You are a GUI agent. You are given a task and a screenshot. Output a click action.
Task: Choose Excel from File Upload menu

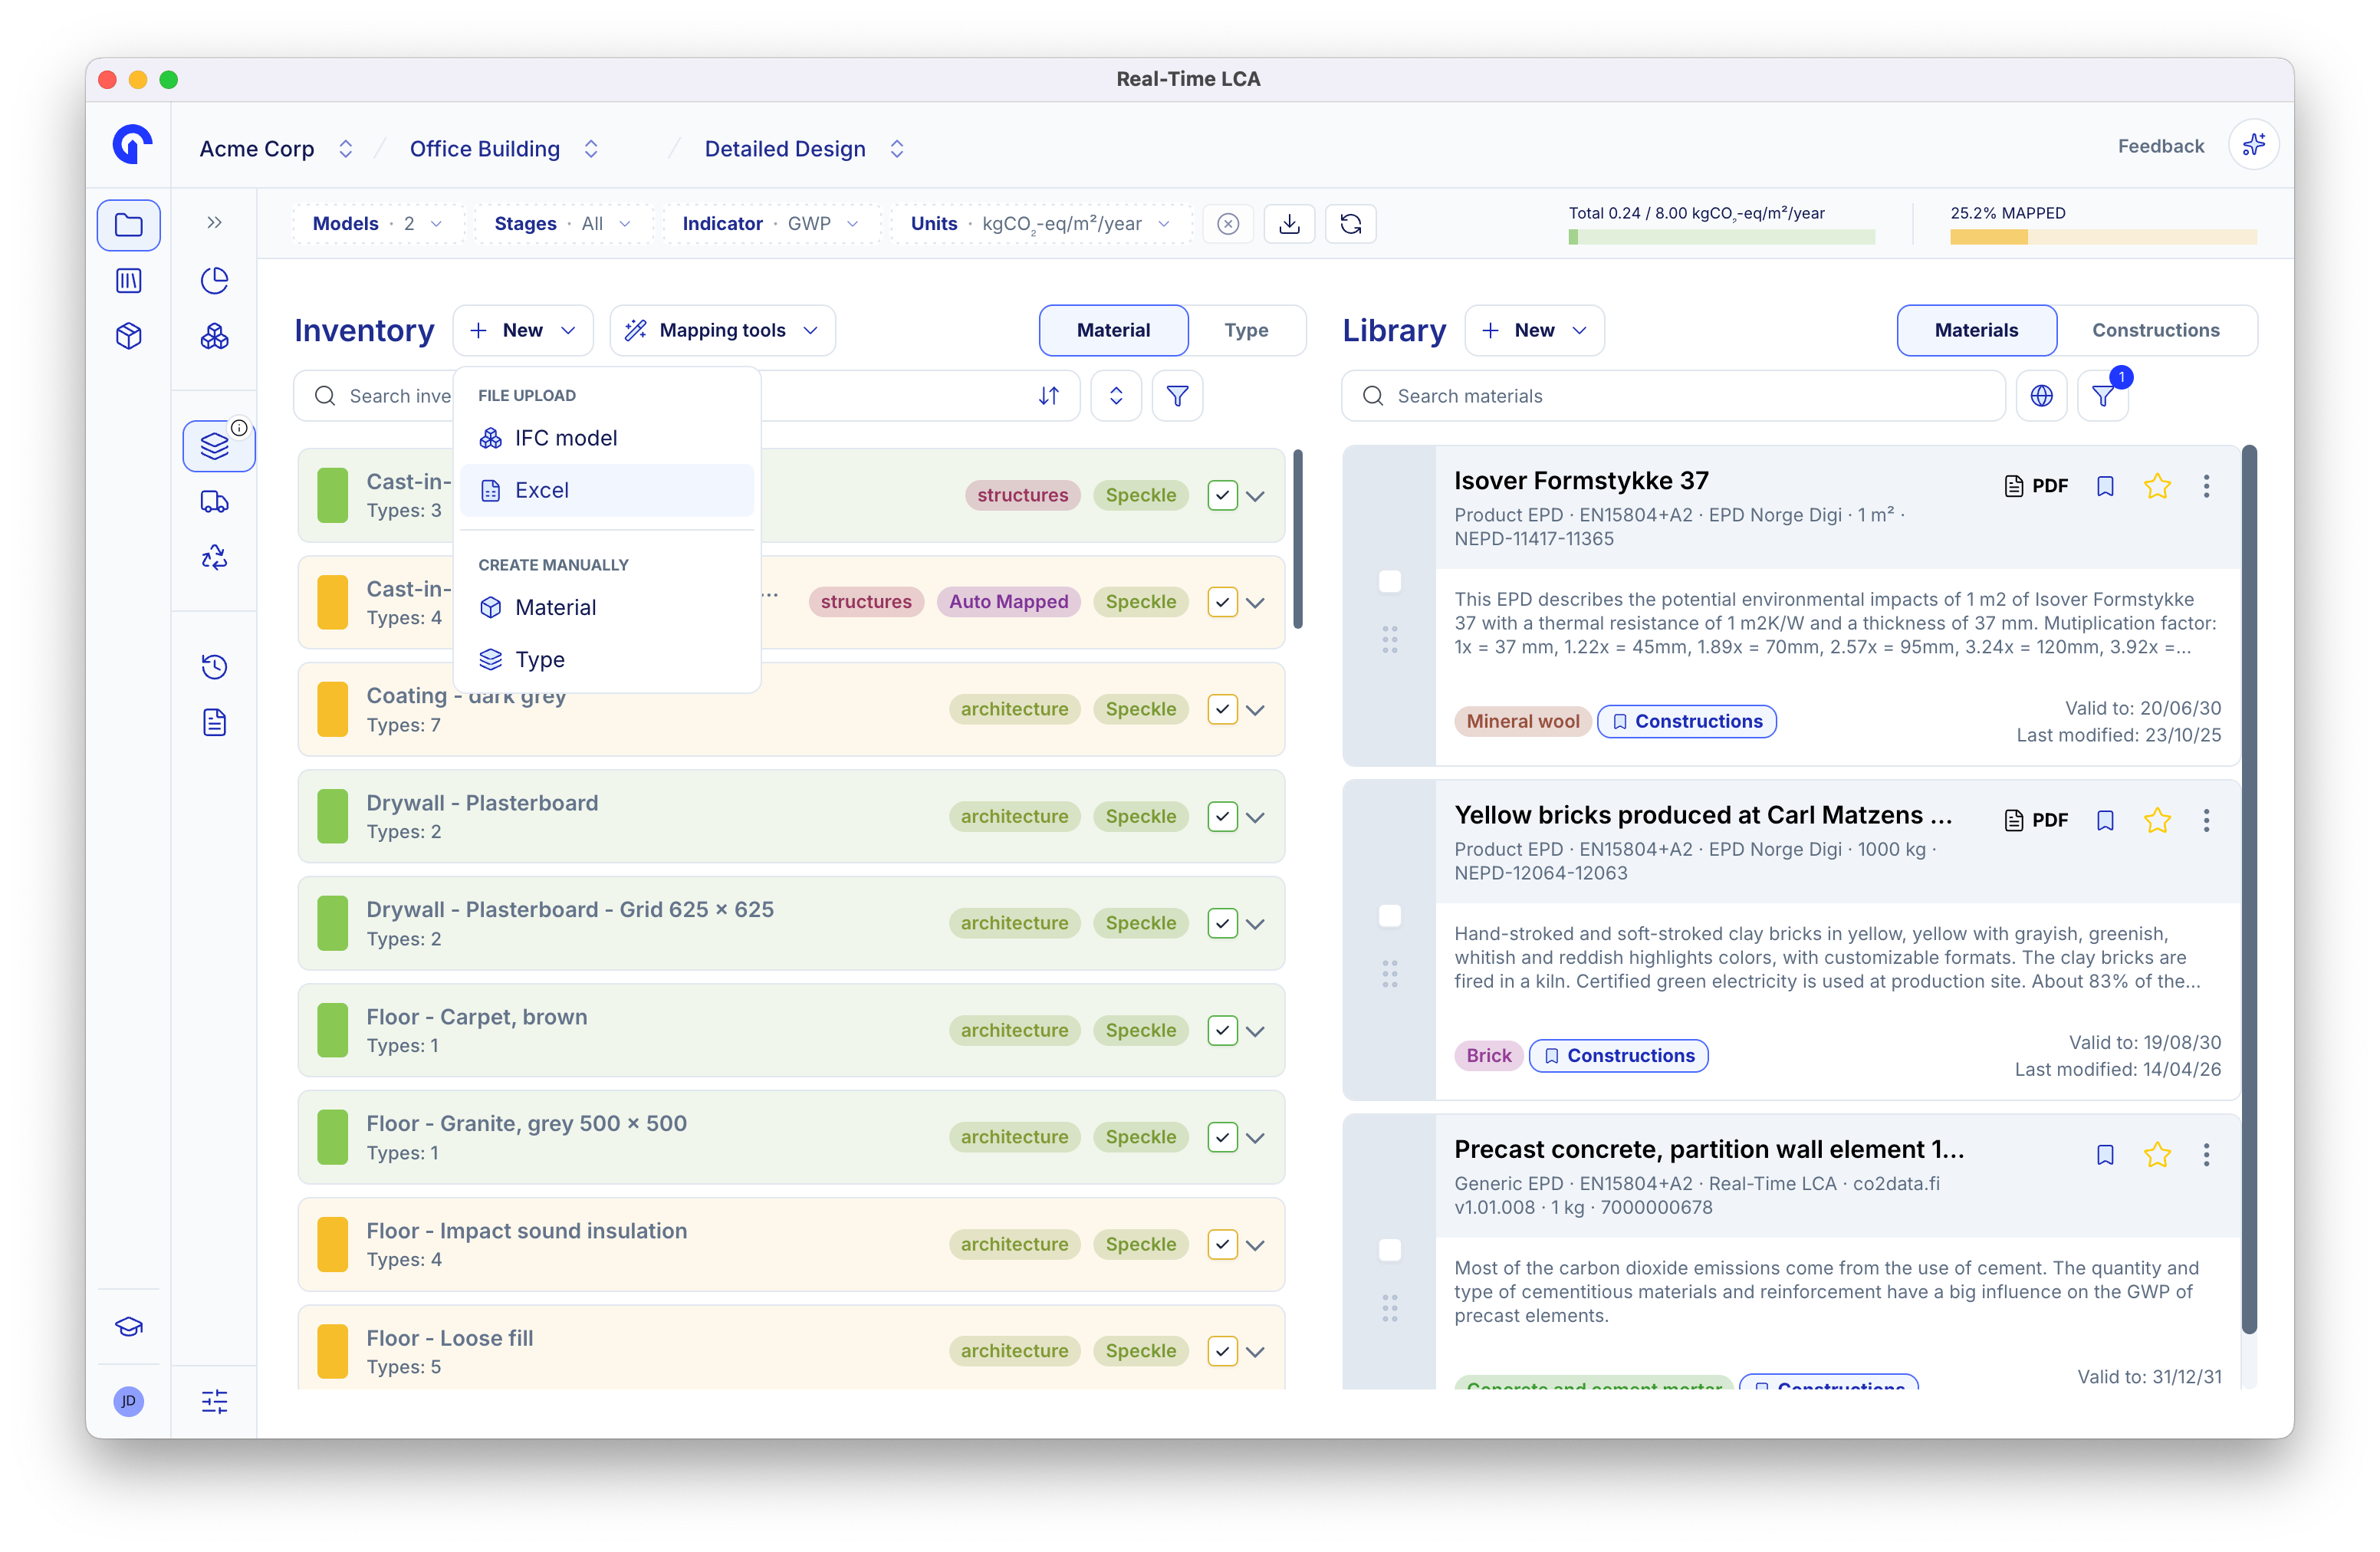point(607,490)
